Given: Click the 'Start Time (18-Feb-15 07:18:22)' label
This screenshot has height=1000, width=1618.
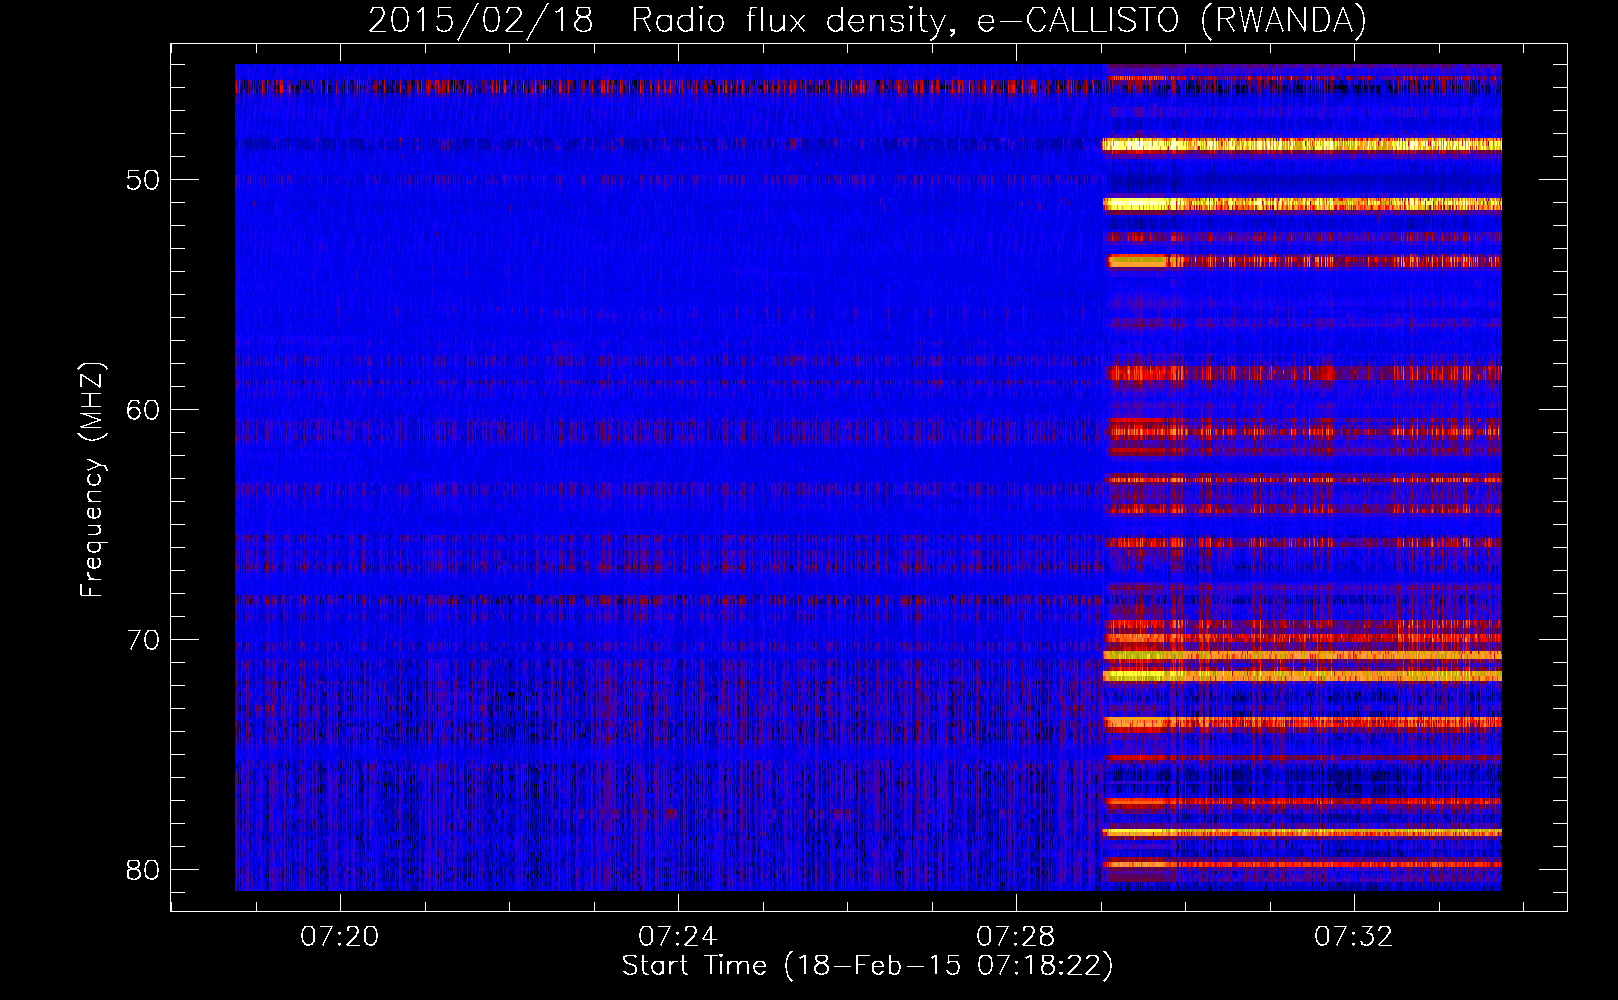Looking at the screenshot, I should (x=867, y=966).
